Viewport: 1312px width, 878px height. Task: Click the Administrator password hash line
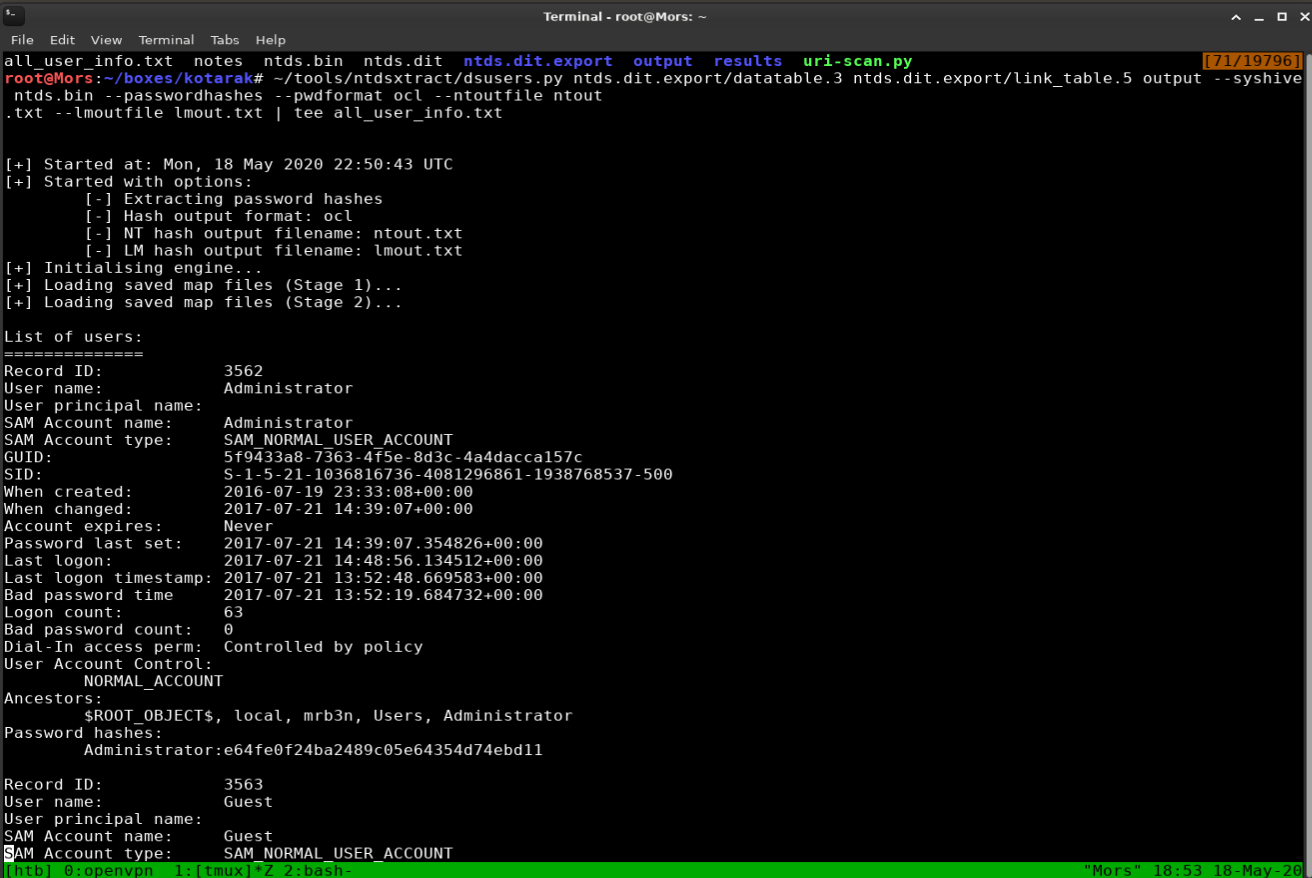(313, 750)
